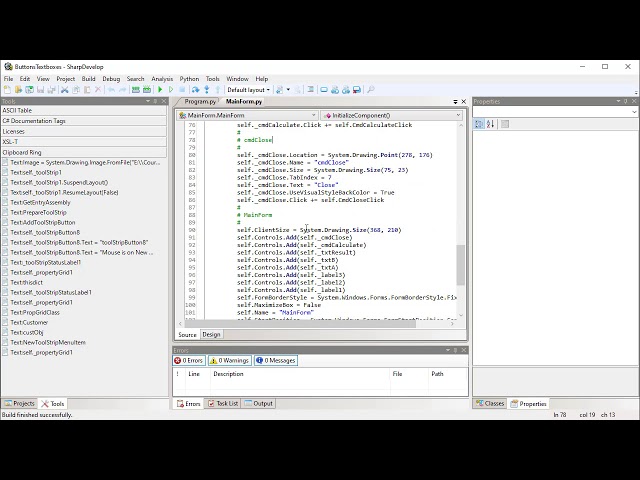This screenshot has width=640, height=480.
Task: Open the Errors panel options arrow
Action: click(448, 350)
